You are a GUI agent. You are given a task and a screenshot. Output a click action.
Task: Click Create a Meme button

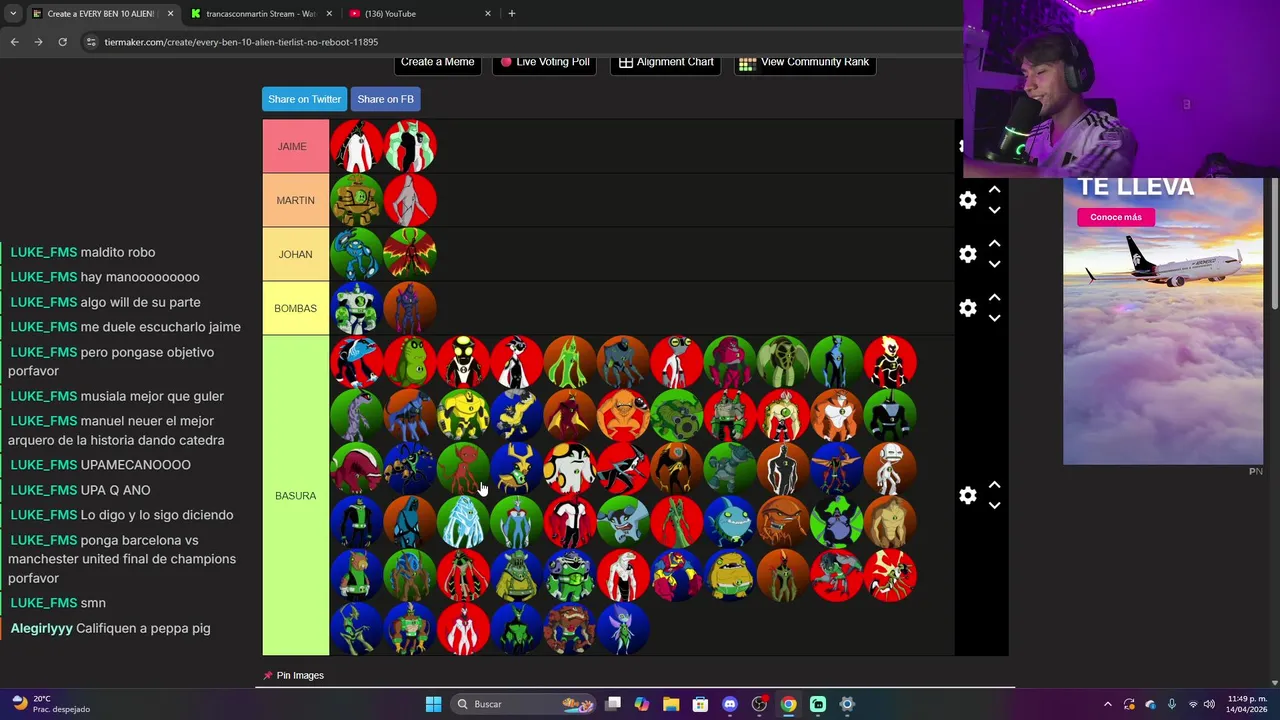click(x=437, y=62)
